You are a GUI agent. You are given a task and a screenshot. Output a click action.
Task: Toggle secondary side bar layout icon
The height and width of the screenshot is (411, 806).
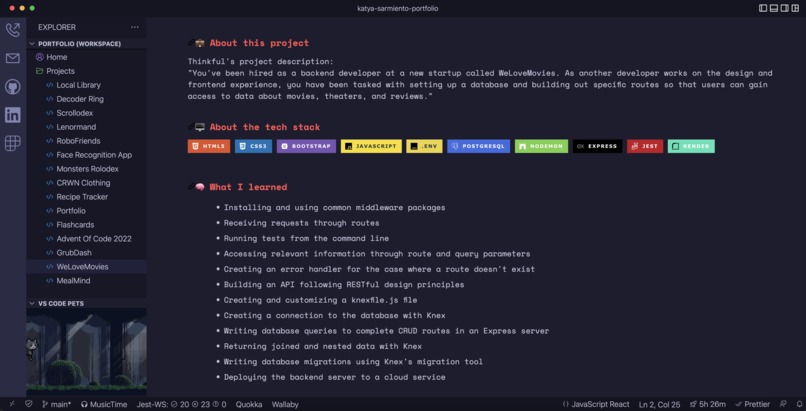coord(784,8)
